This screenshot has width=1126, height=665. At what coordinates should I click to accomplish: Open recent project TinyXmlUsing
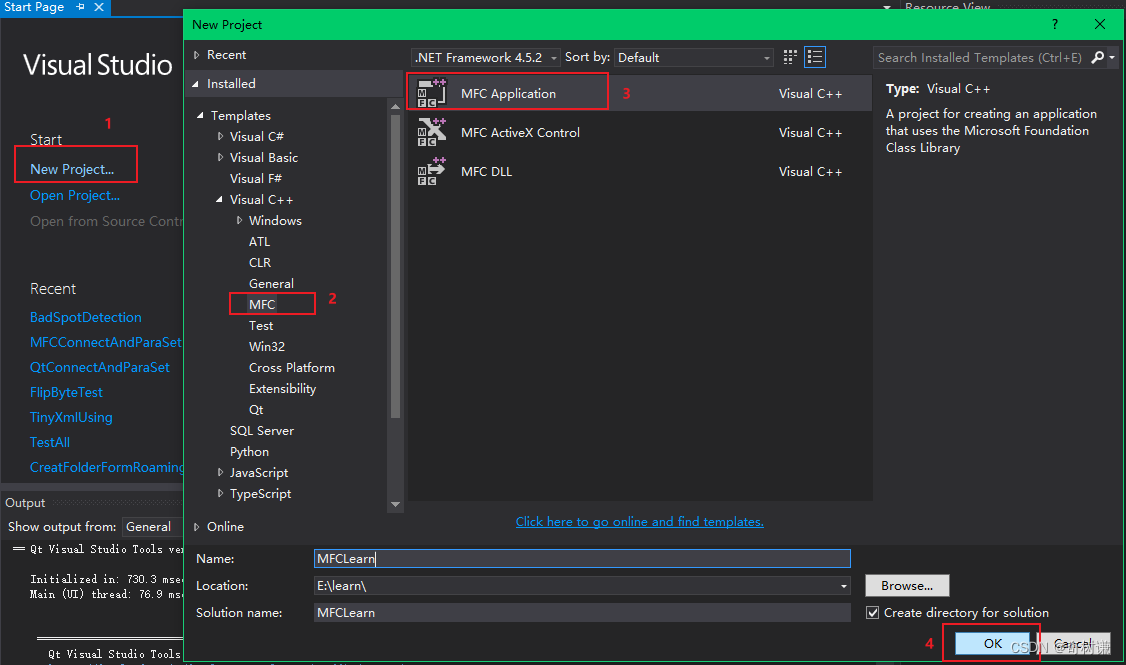point(71,417)
